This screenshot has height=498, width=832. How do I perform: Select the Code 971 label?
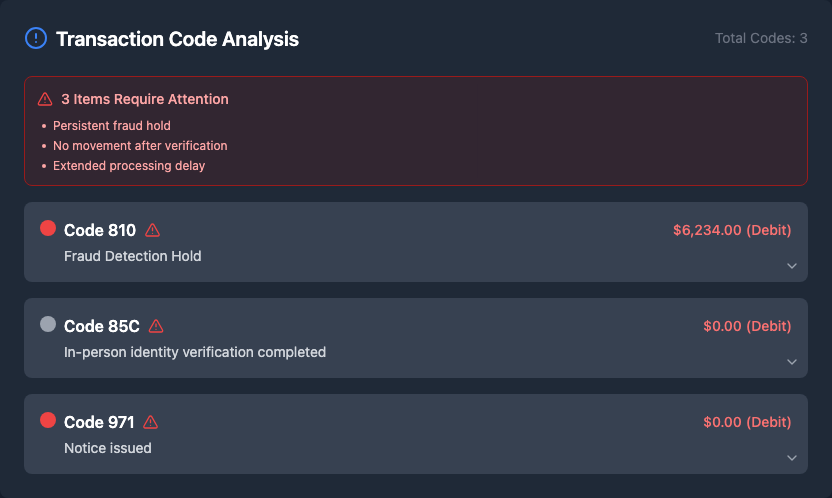click(99, 422)
